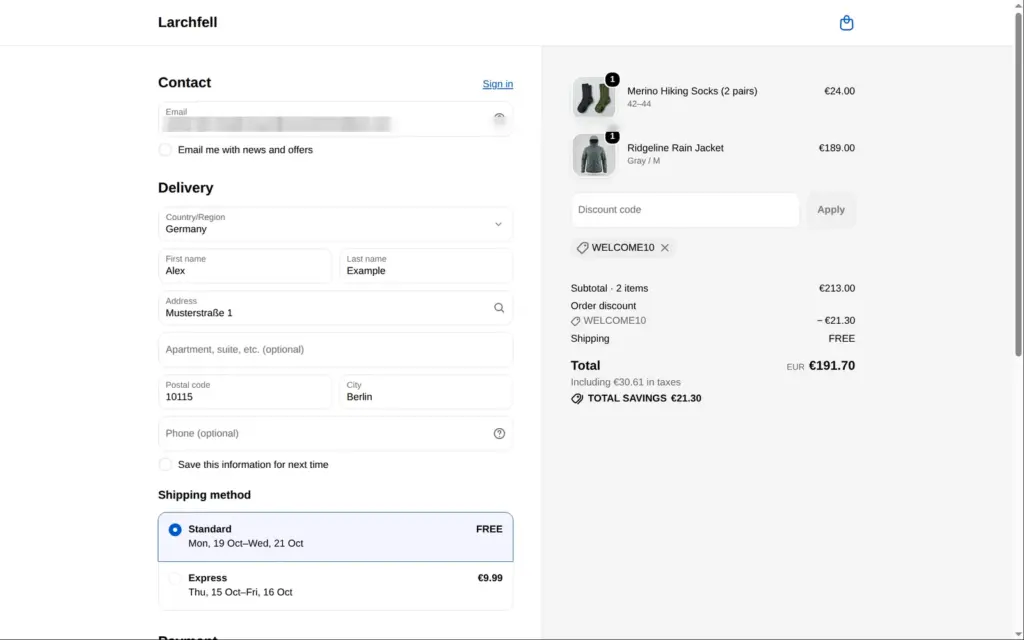Click the Including €30.61 in taxes text
Viewport: 1024px width, 640px height.
tap(626, 383)
